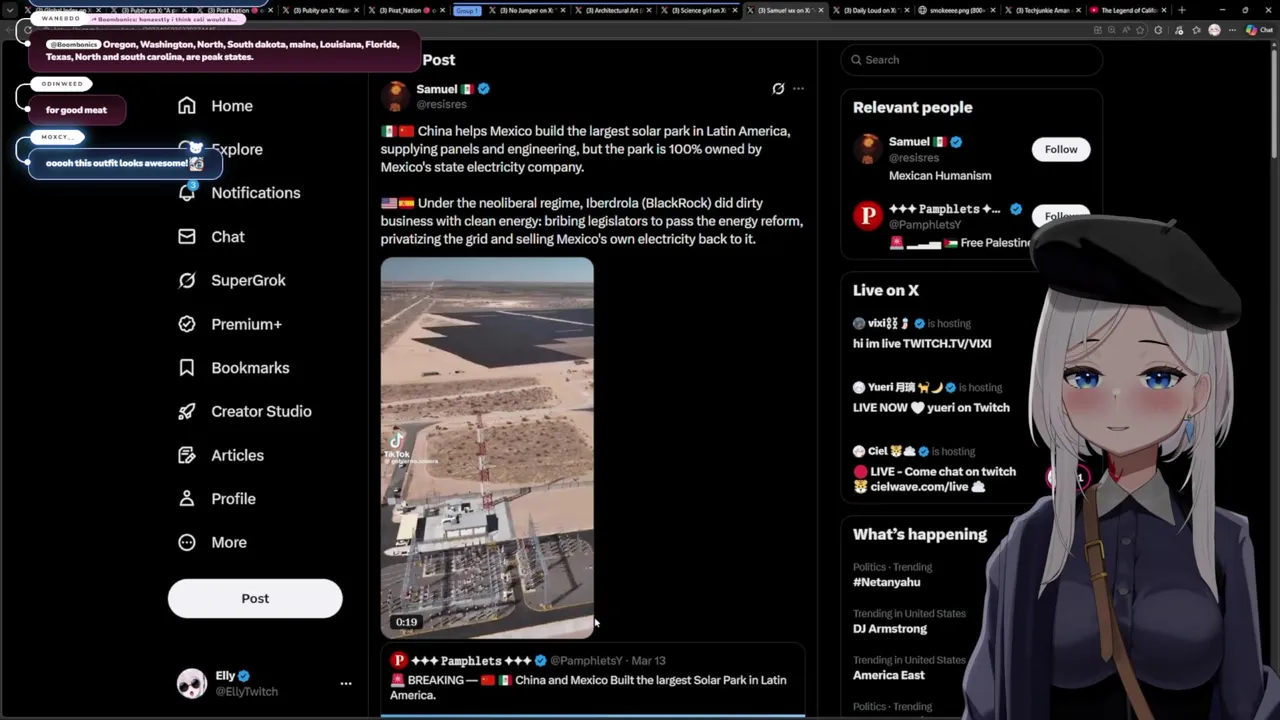
Task: Click Samuel's display name on the post
Action: pyautogui.click(x=437, y=89)
